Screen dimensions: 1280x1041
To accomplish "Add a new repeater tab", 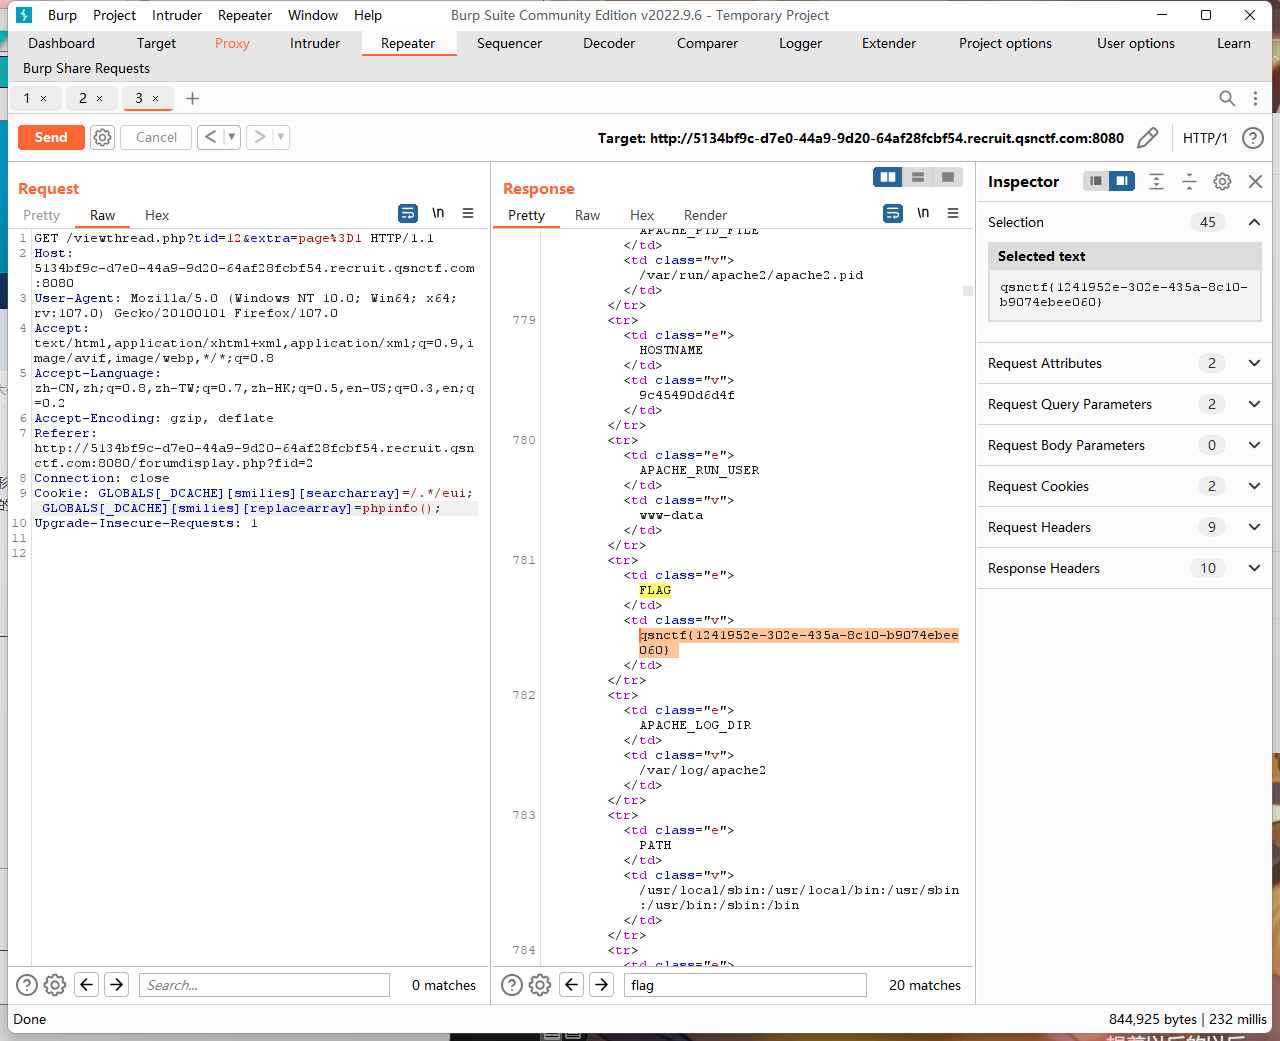I will (x=193, y=98).
